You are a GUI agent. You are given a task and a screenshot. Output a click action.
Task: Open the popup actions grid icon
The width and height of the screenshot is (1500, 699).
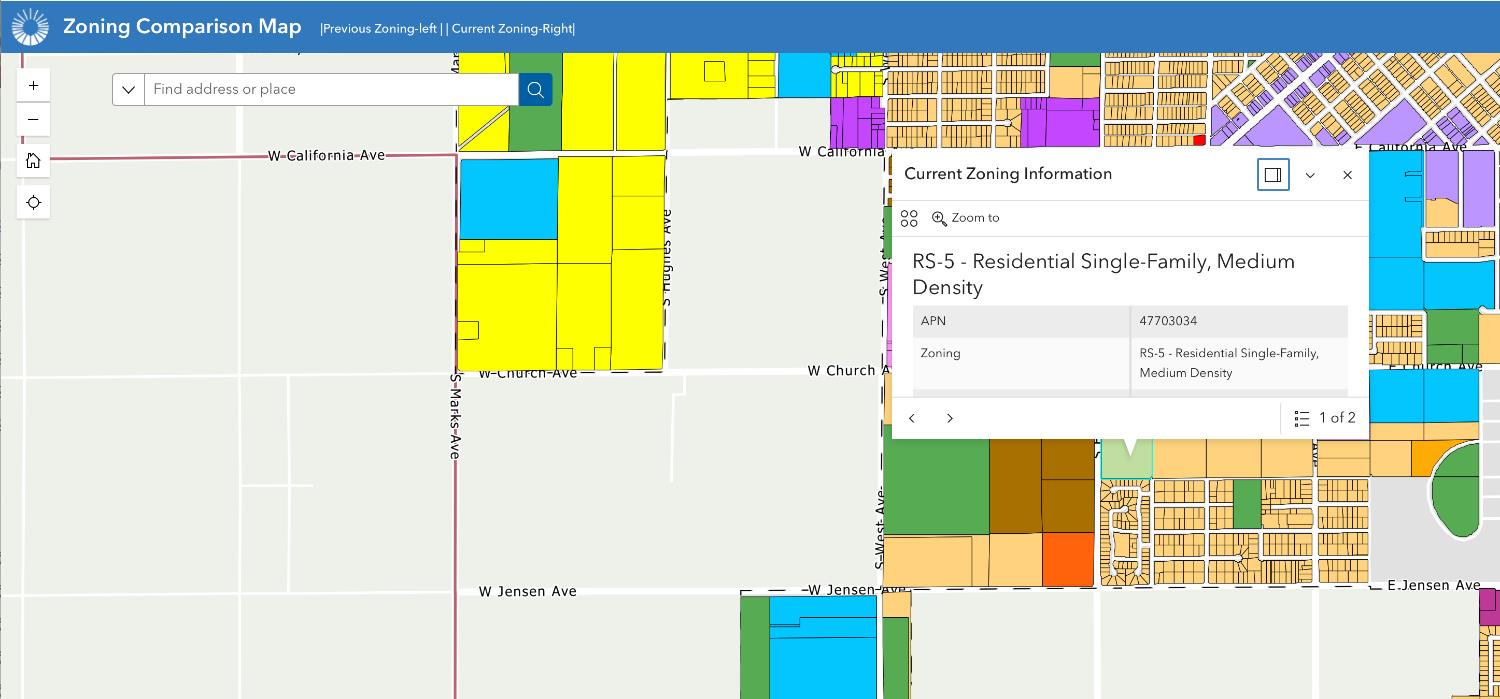909,218
